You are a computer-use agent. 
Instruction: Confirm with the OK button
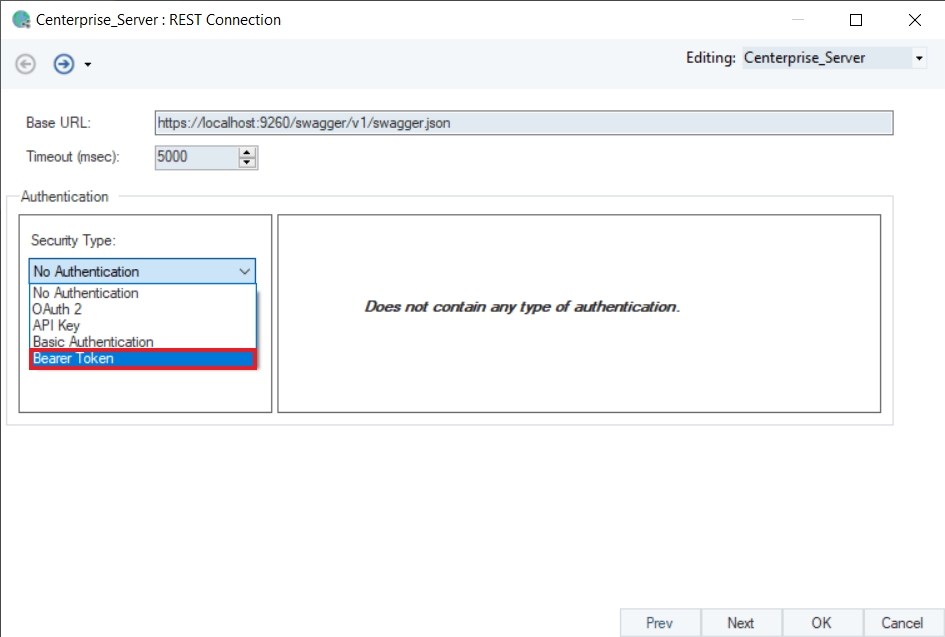(822, 623)
